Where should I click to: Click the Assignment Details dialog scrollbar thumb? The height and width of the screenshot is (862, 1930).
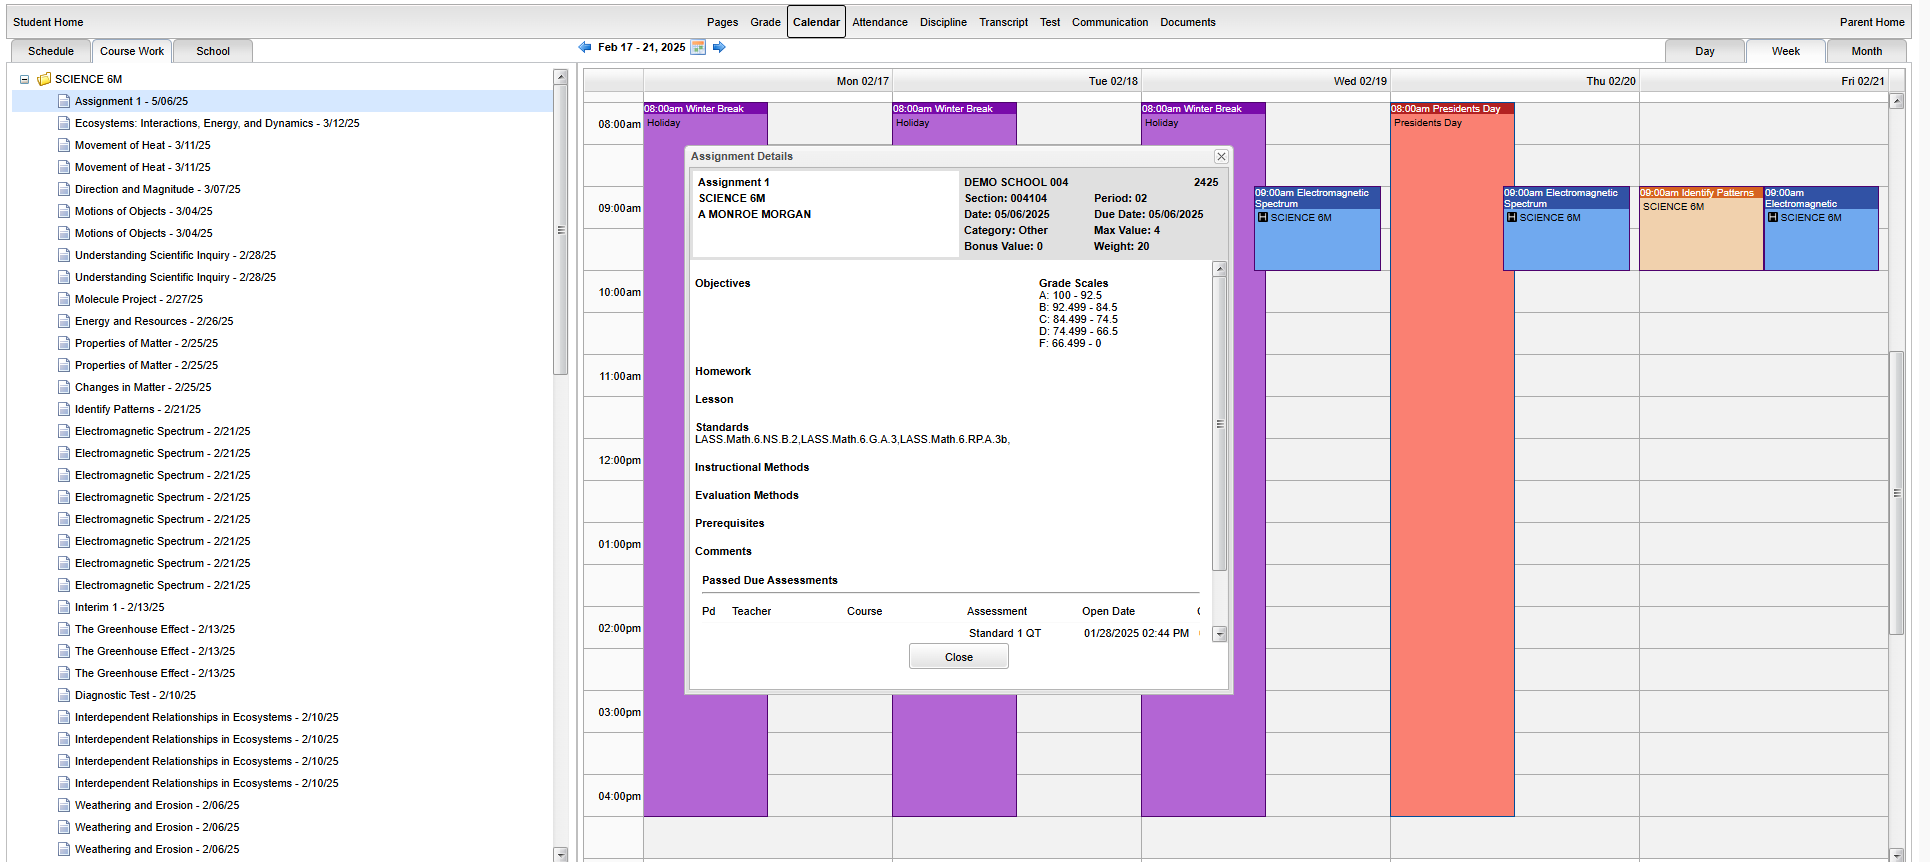1219,423
